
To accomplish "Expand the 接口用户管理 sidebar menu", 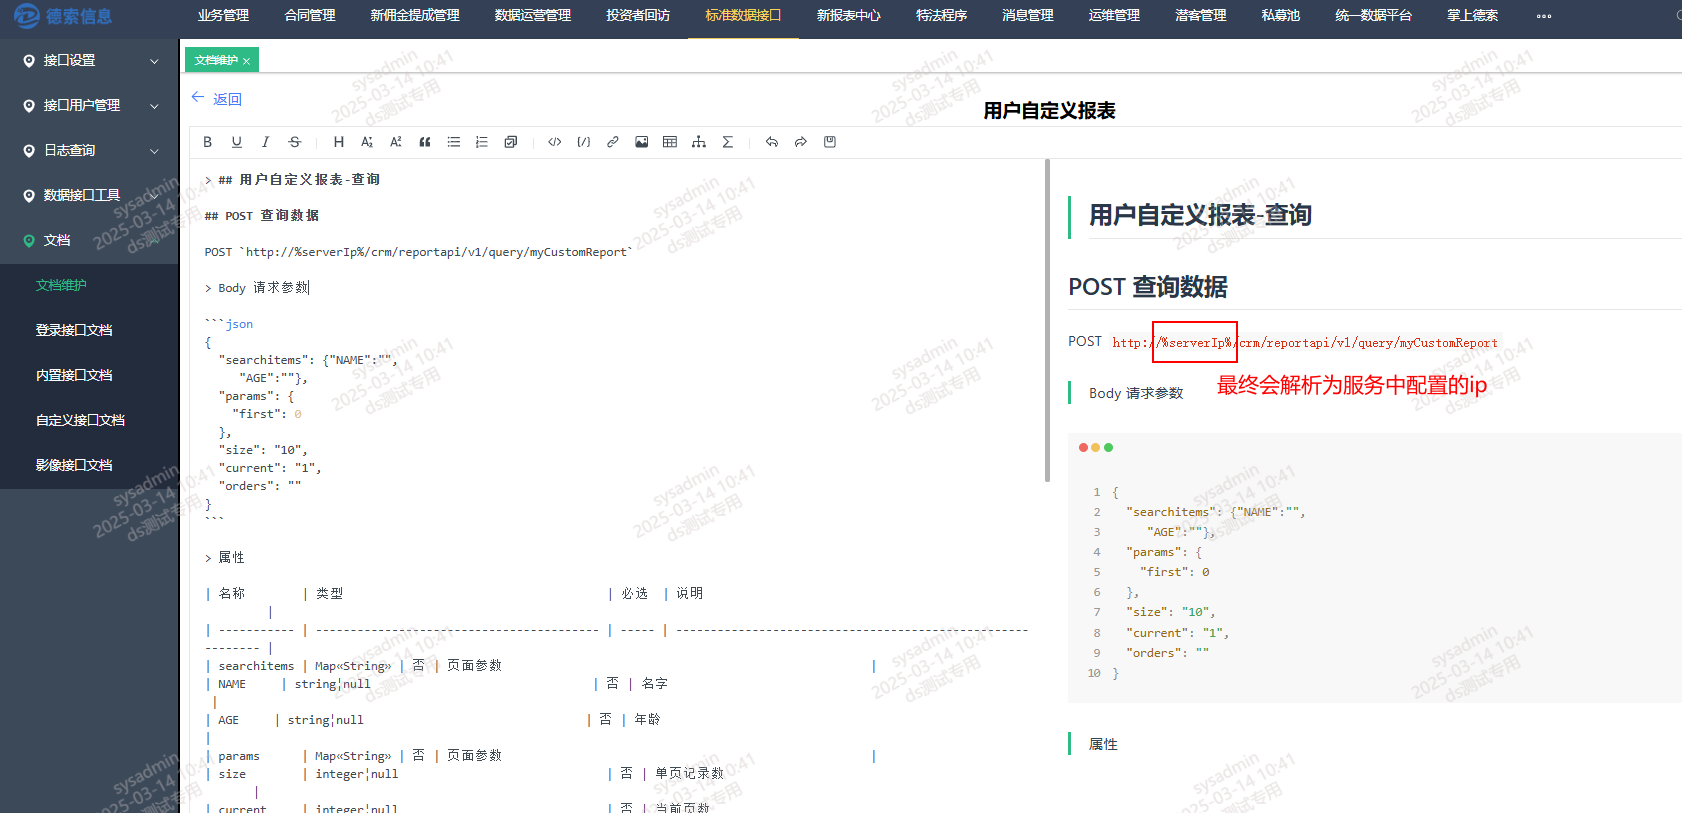I will (90, 105).
